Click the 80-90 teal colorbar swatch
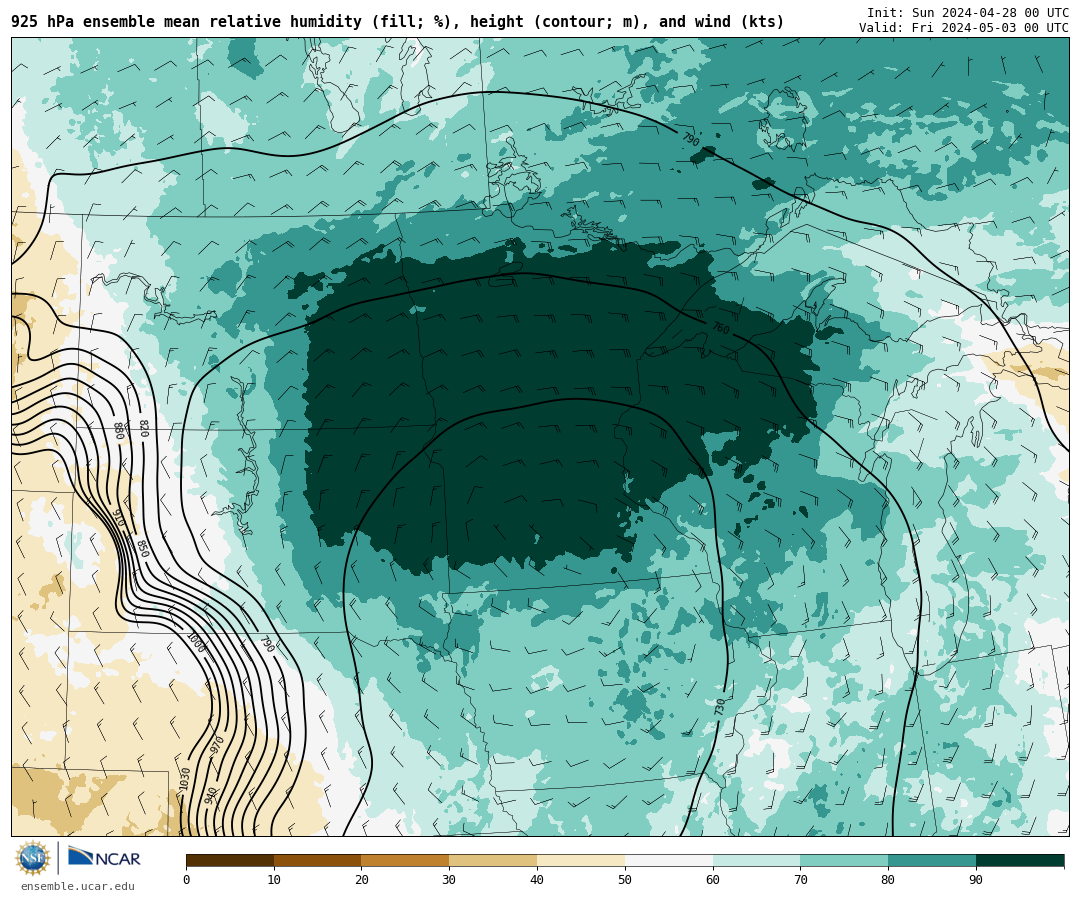The image size is (1080, 899). coord(932,860)
